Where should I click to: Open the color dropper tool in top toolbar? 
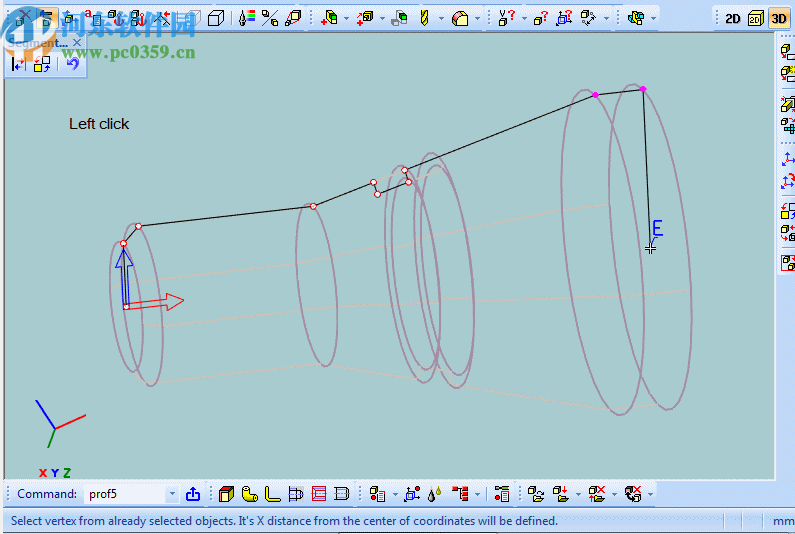pyautogui.click(x=246, y=19)
